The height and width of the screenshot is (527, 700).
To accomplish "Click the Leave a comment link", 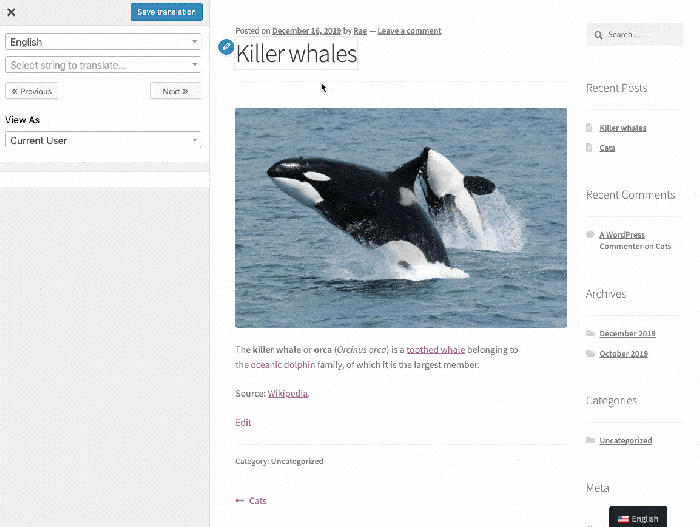I will (x=409, y=31).
